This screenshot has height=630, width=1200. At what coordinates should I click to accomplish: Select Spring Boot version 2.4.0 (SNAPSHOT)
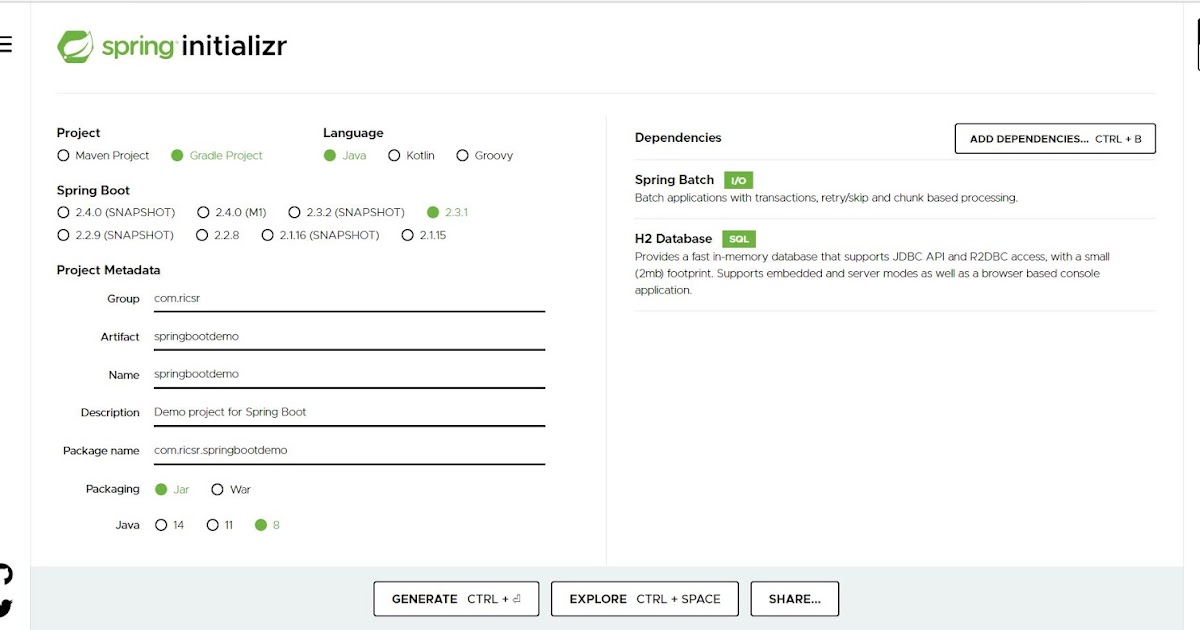61,212
